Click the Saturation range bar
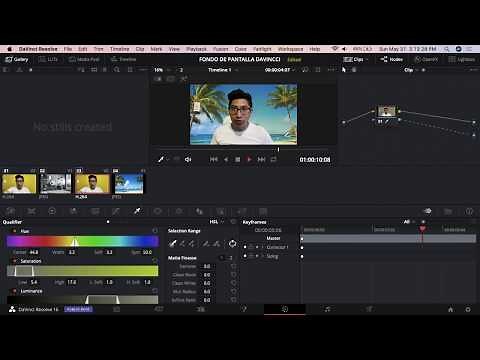 pos(83,271)
